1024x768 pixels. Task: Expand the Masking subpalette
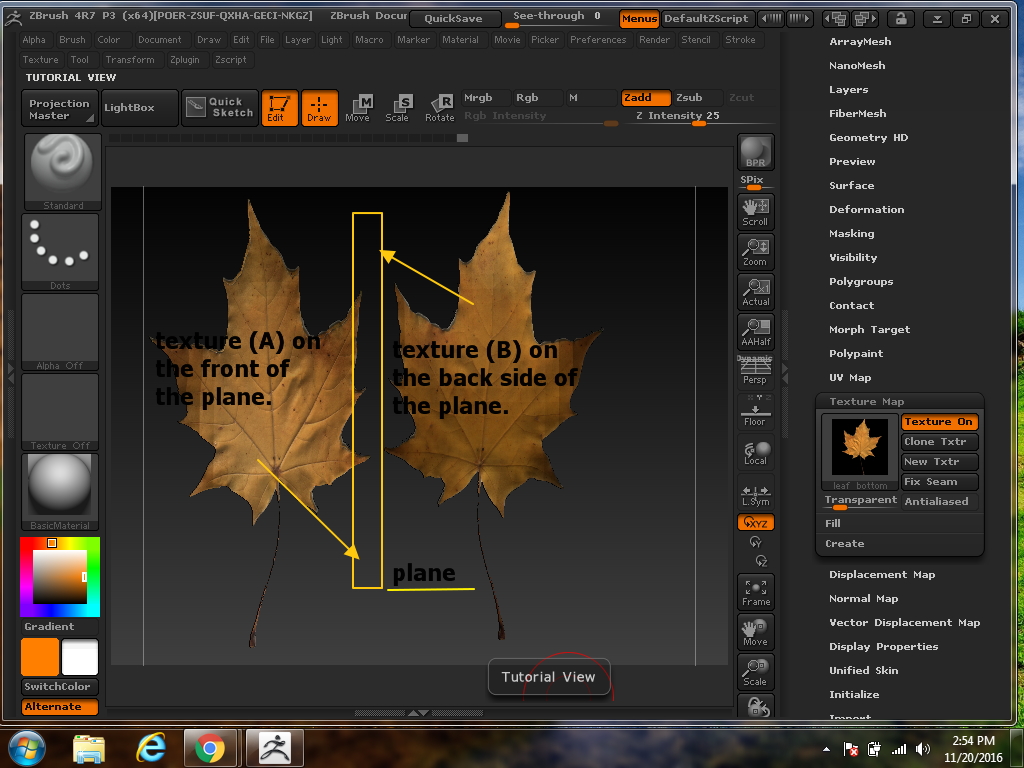click(x=852, y=234)
